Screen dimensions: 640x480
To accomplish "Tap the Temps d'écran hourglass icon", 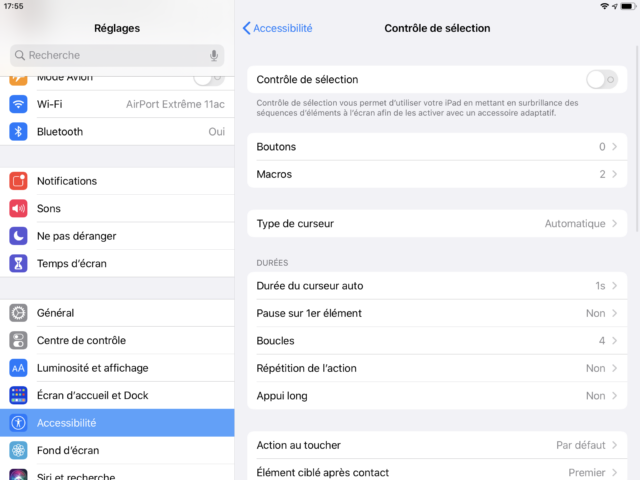I will [x=18, y=263].
